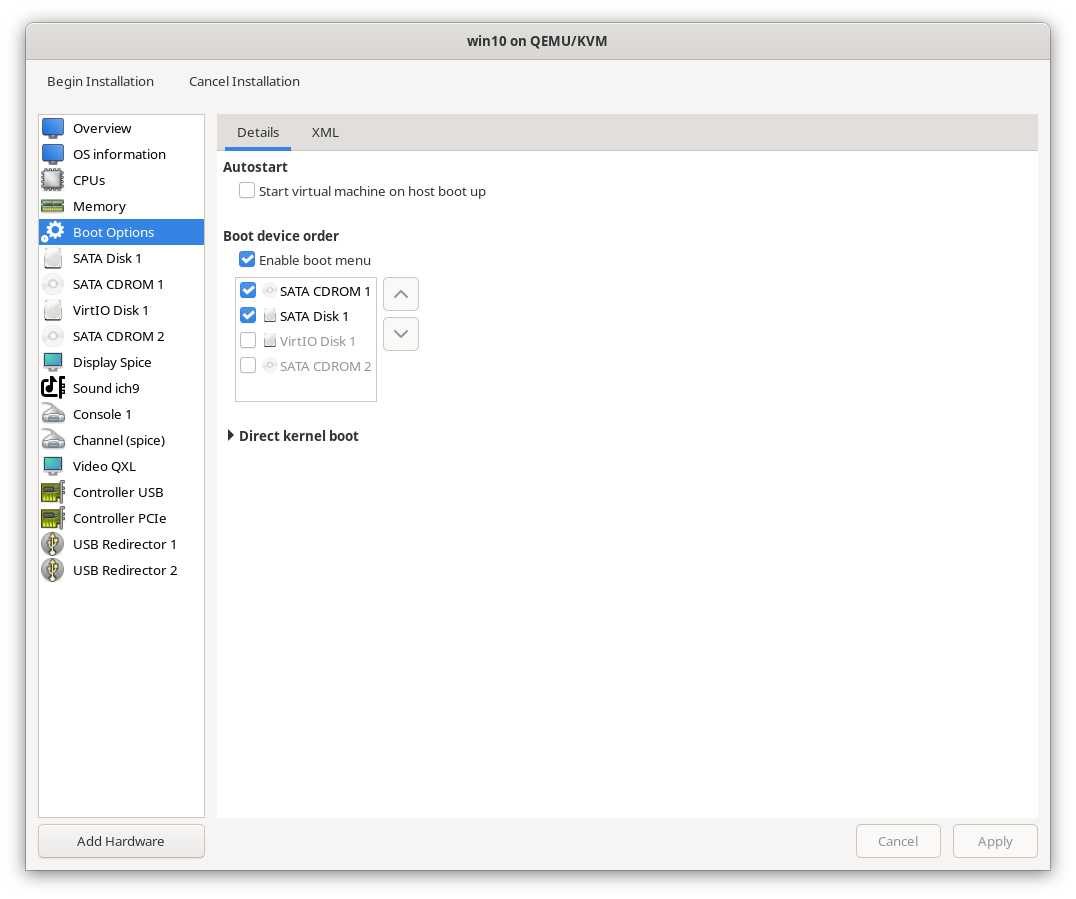The height and width of the screenshot is (899, 1076).
Task: Open the Video QXL label
Action: pos(104,467)
